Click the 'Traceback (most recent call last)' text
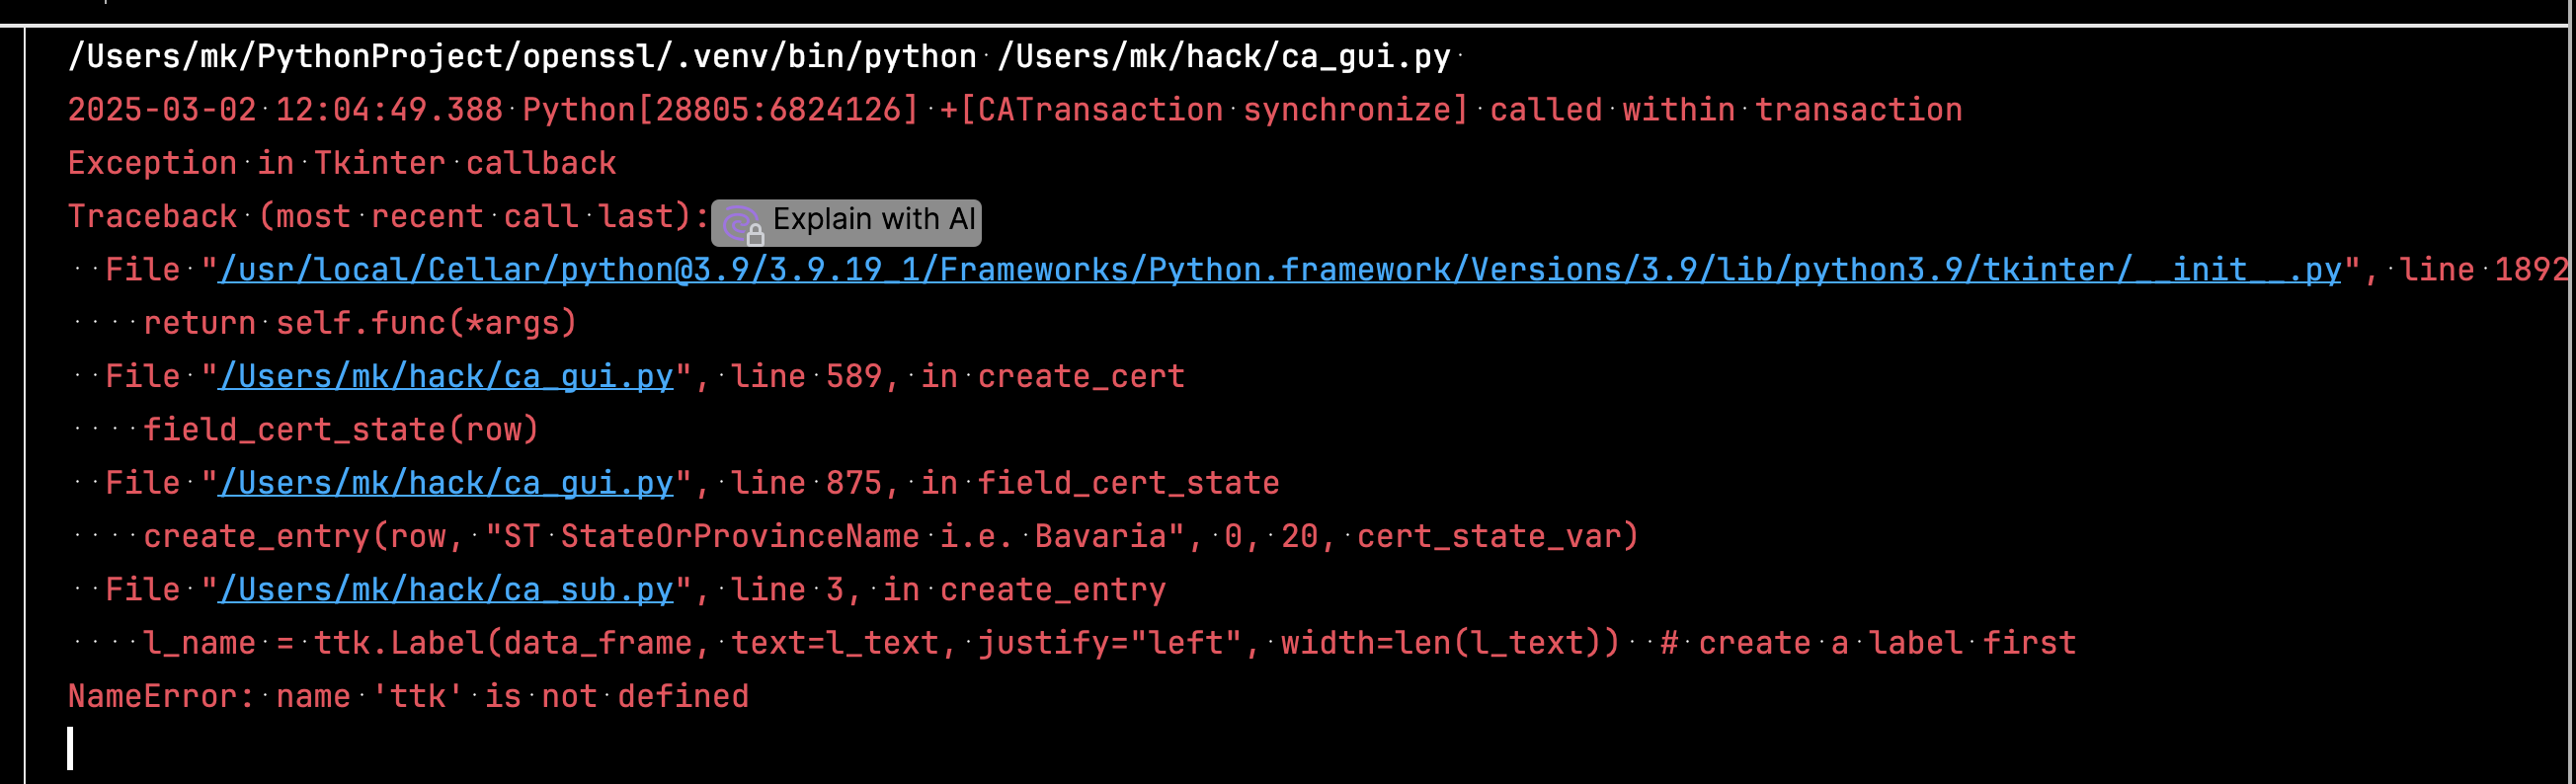 (388, 217)
